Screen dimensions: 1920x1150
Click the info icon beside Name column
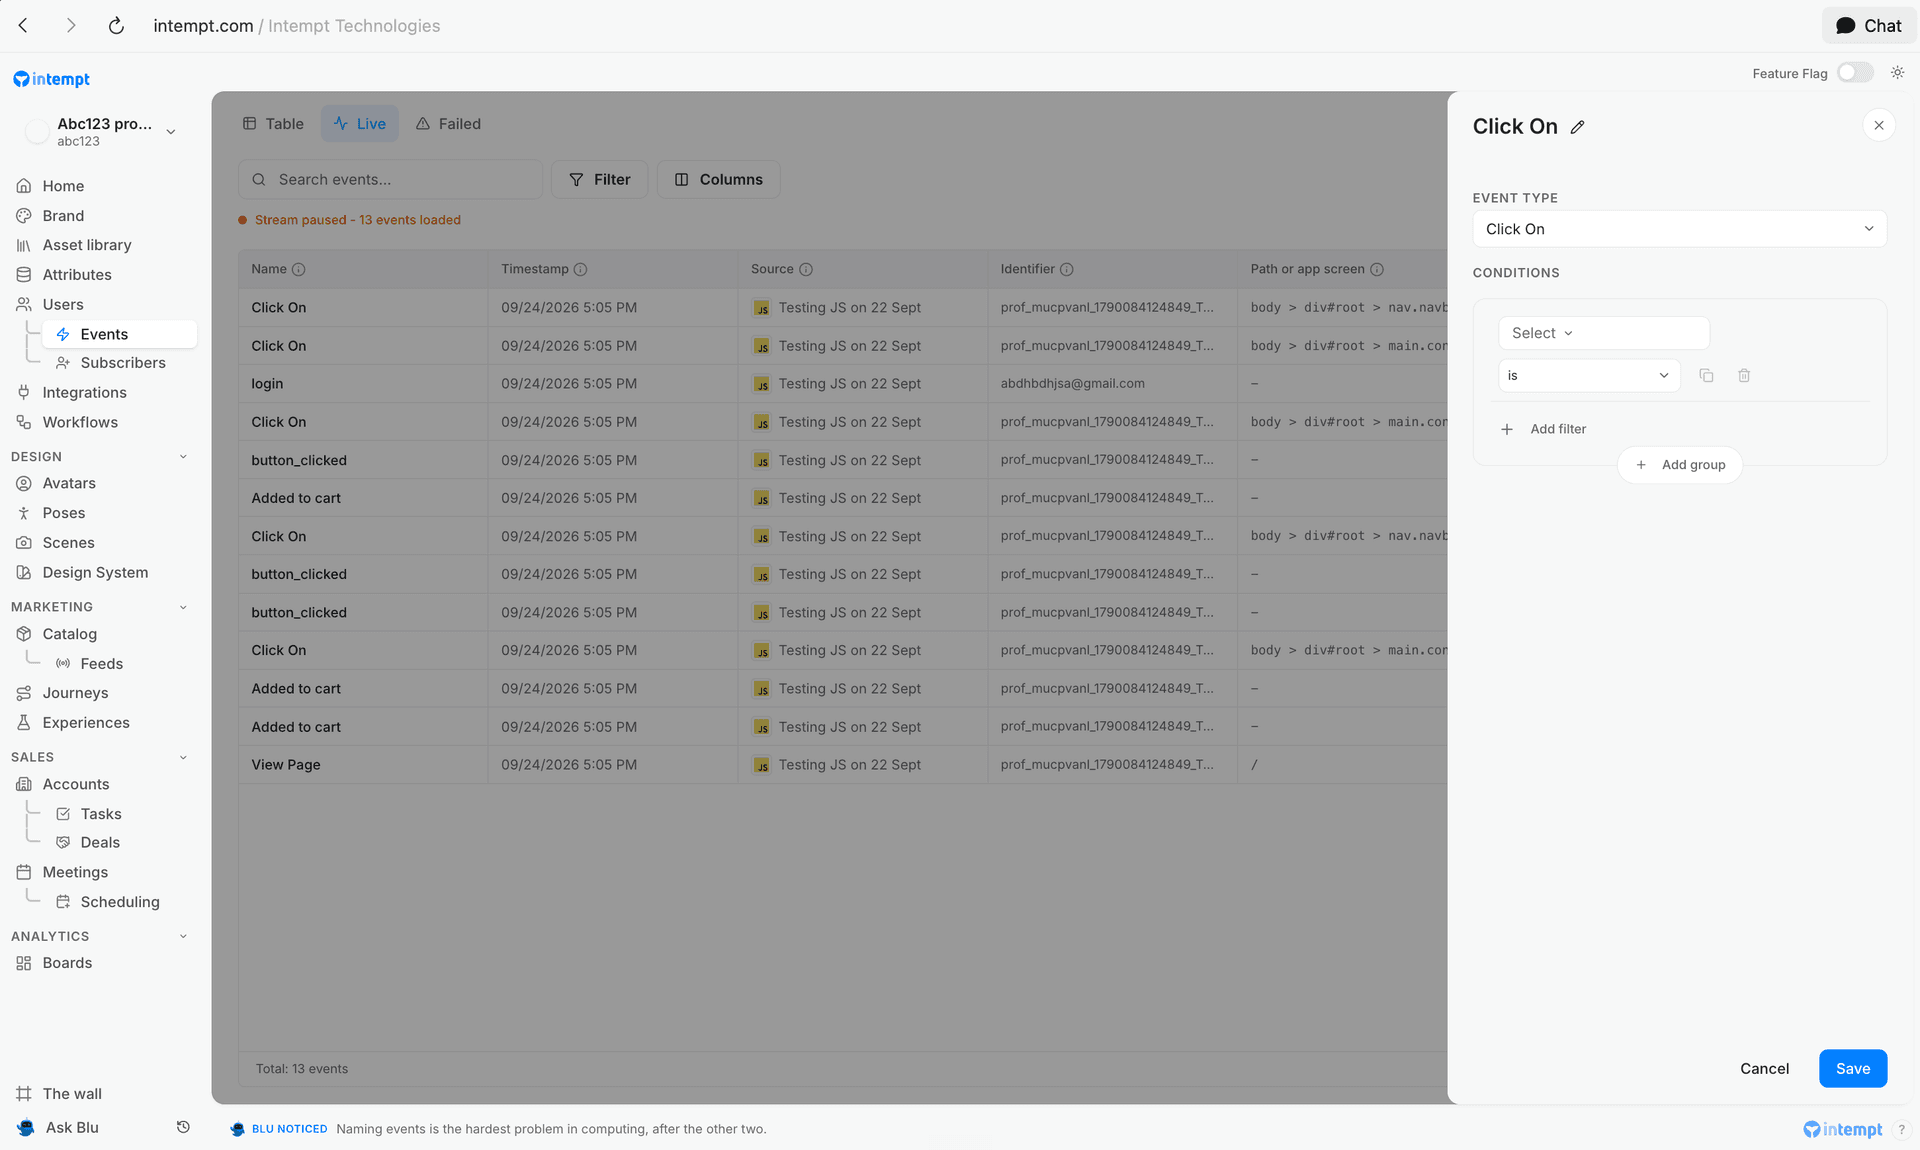point(299,270)
